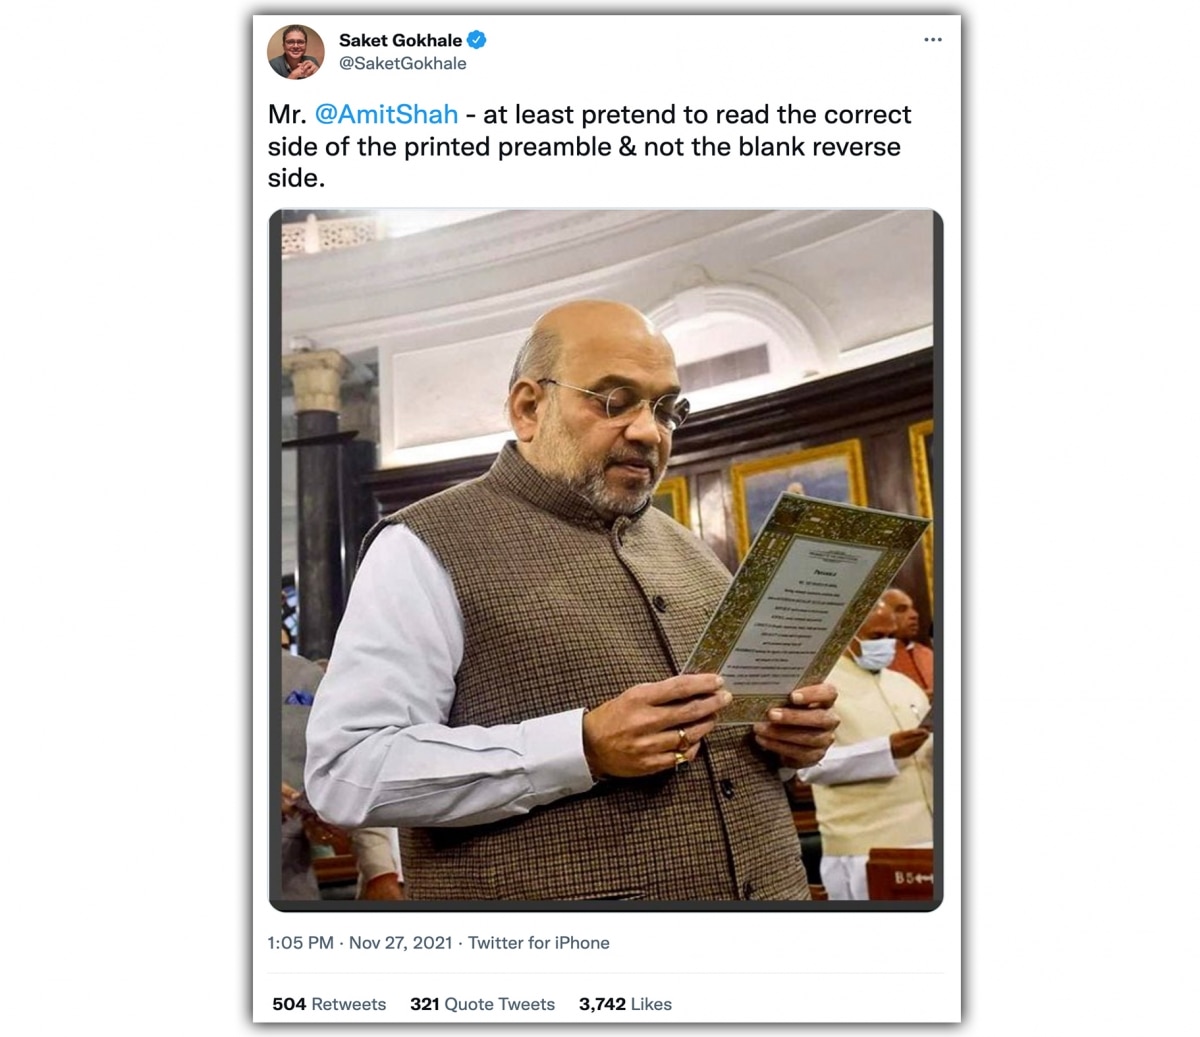Viewport: 1200px width, 1037px height.
Task: Click the tweet text body
Action: (590, 146)
